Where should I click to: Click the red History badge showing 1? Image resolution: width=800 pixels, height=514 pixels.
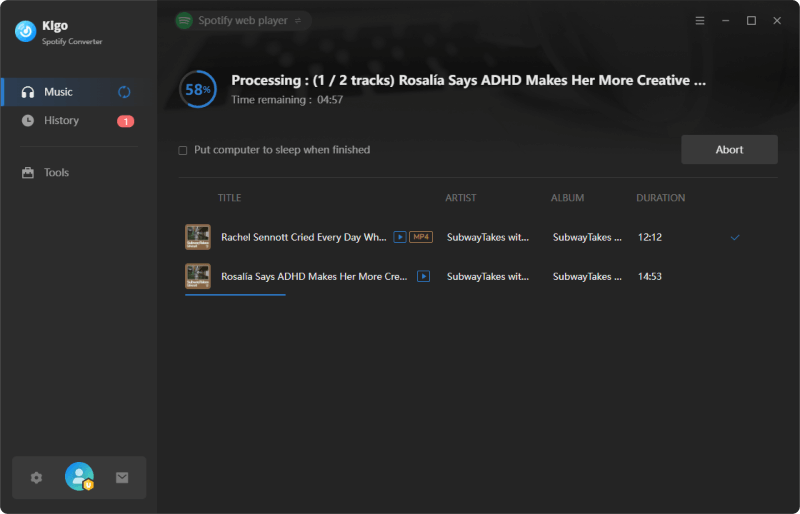(x=126, y=121)
